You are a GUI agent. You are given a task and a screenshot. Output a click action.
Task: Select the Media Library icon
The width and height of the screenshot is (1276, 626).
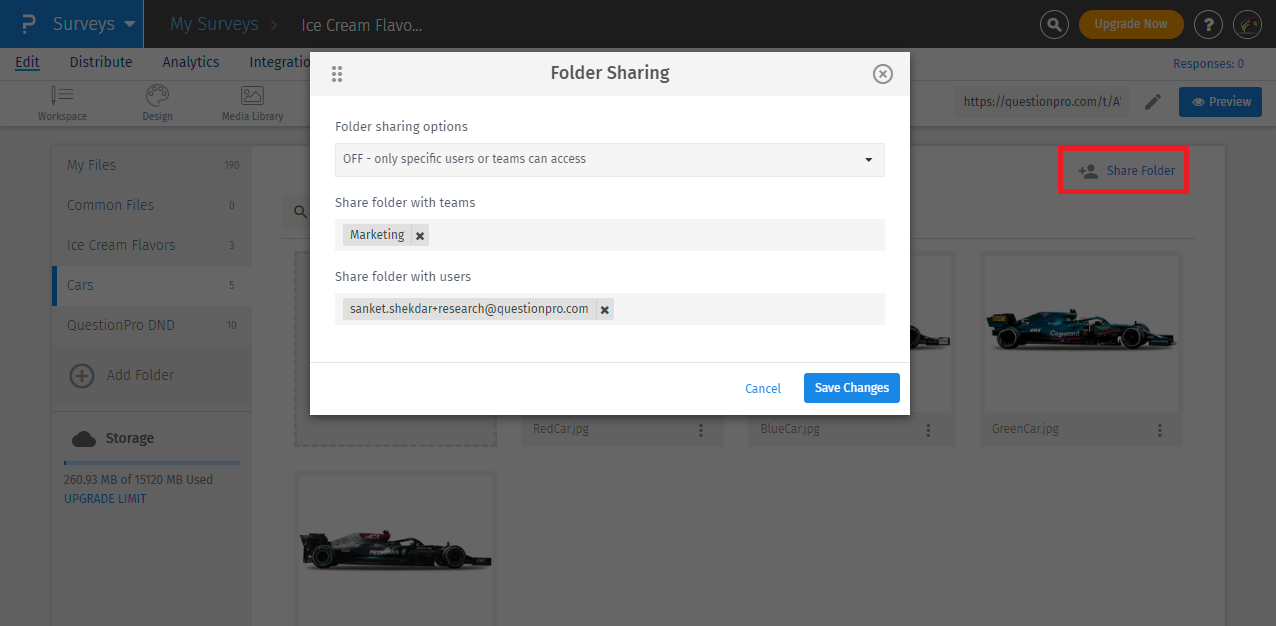(251, 95)
